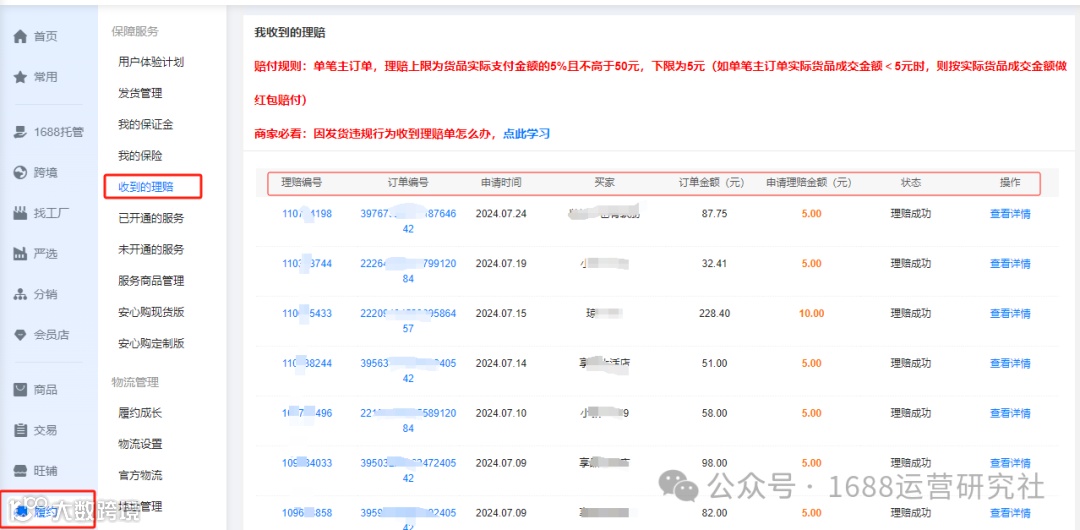Click the 分销 network icon
This screenshot has height=530, width=1080.
(21, 294)
